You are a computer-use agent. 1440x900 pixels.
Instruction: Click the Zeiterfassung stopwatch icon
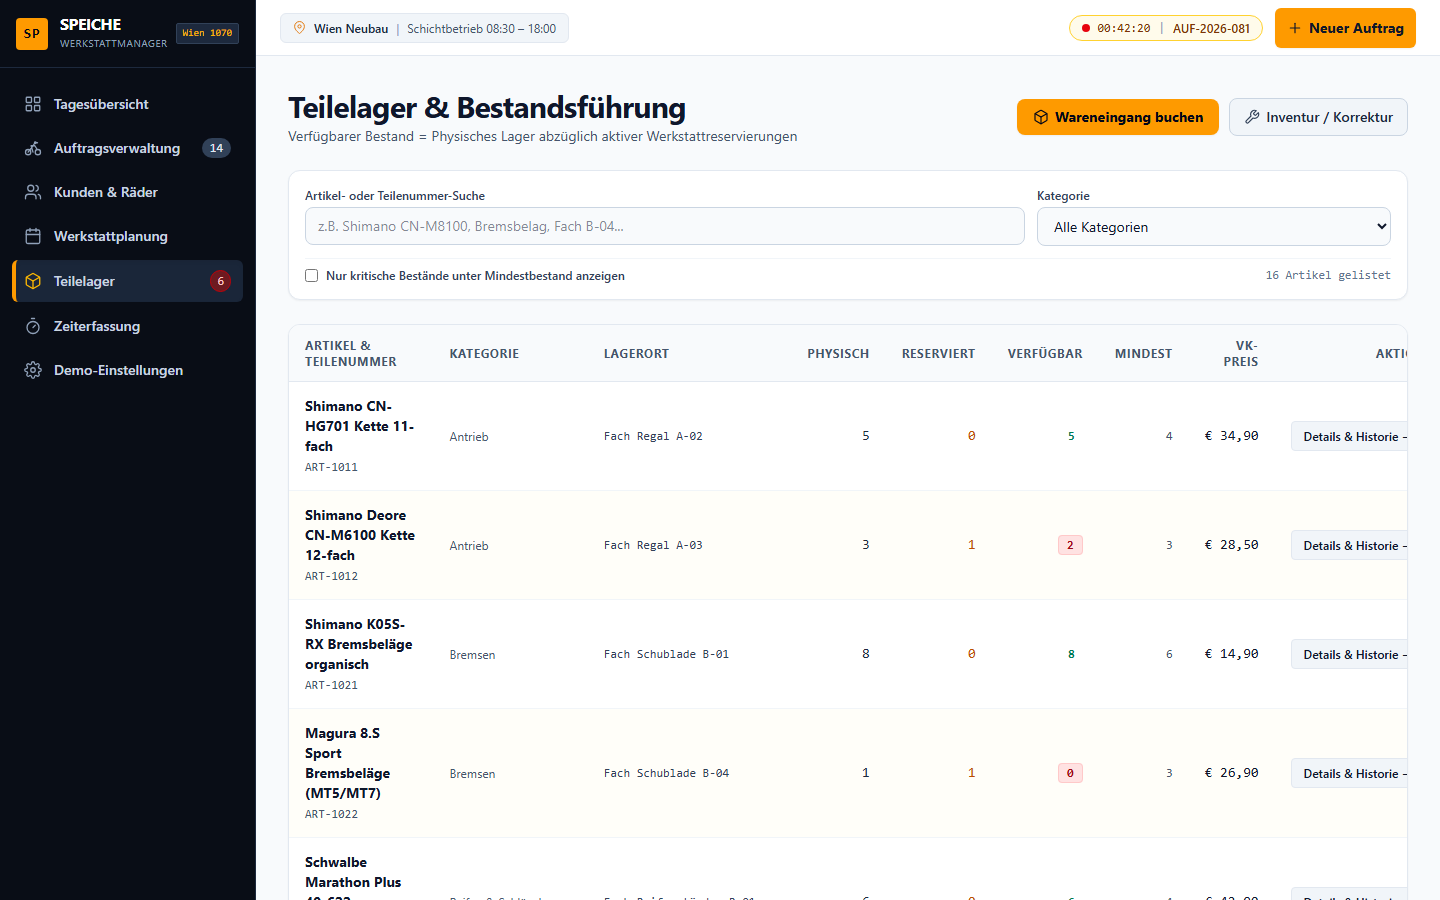point(33,326)
